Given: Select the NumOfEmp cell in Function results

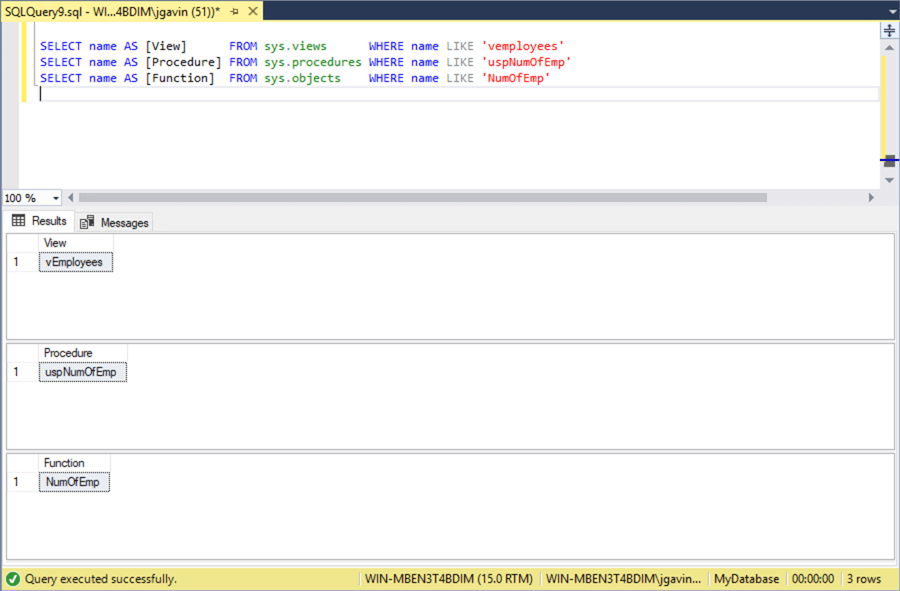Looking at the screenshot, I should [x=74, y=481].
